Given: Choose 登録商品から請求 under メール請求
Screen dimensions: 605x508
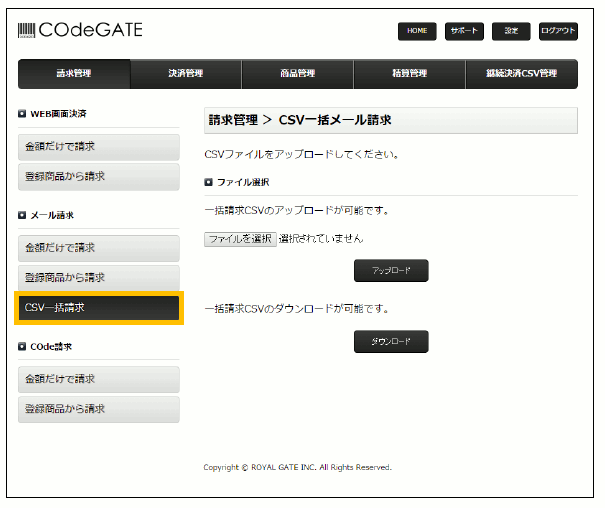Looking at the screenshot, I should pyautogui.click(x=98, y=278).
